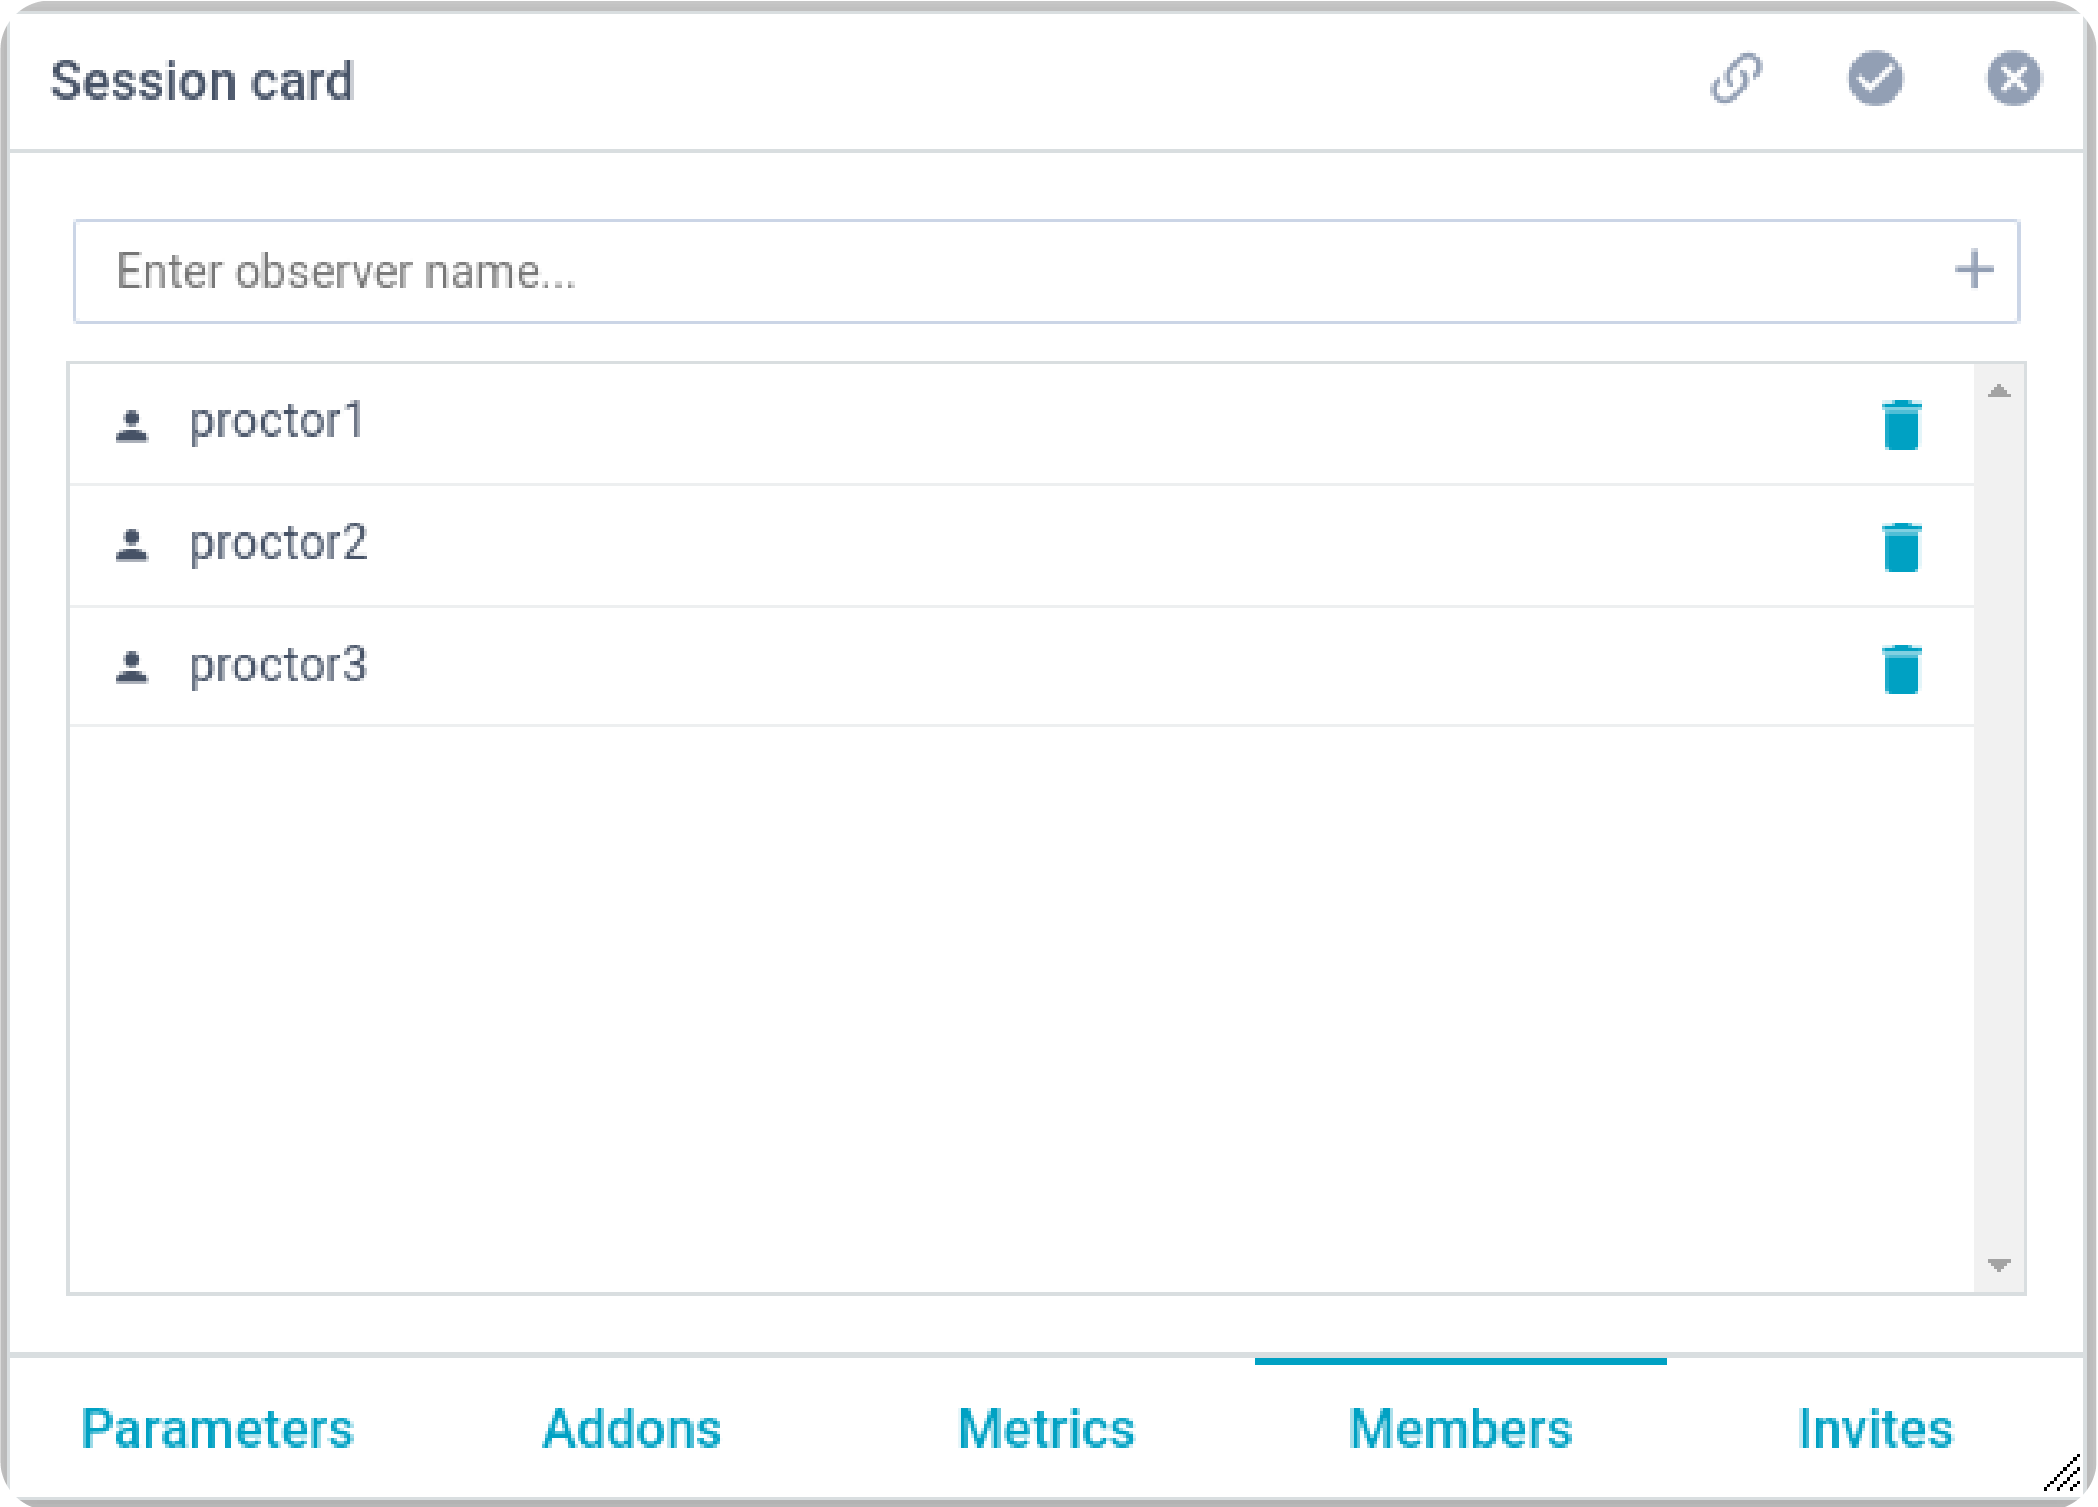Open the Invites tab
2098x1507 pixels.
pyautogui.click(x=1875, y=1428)
